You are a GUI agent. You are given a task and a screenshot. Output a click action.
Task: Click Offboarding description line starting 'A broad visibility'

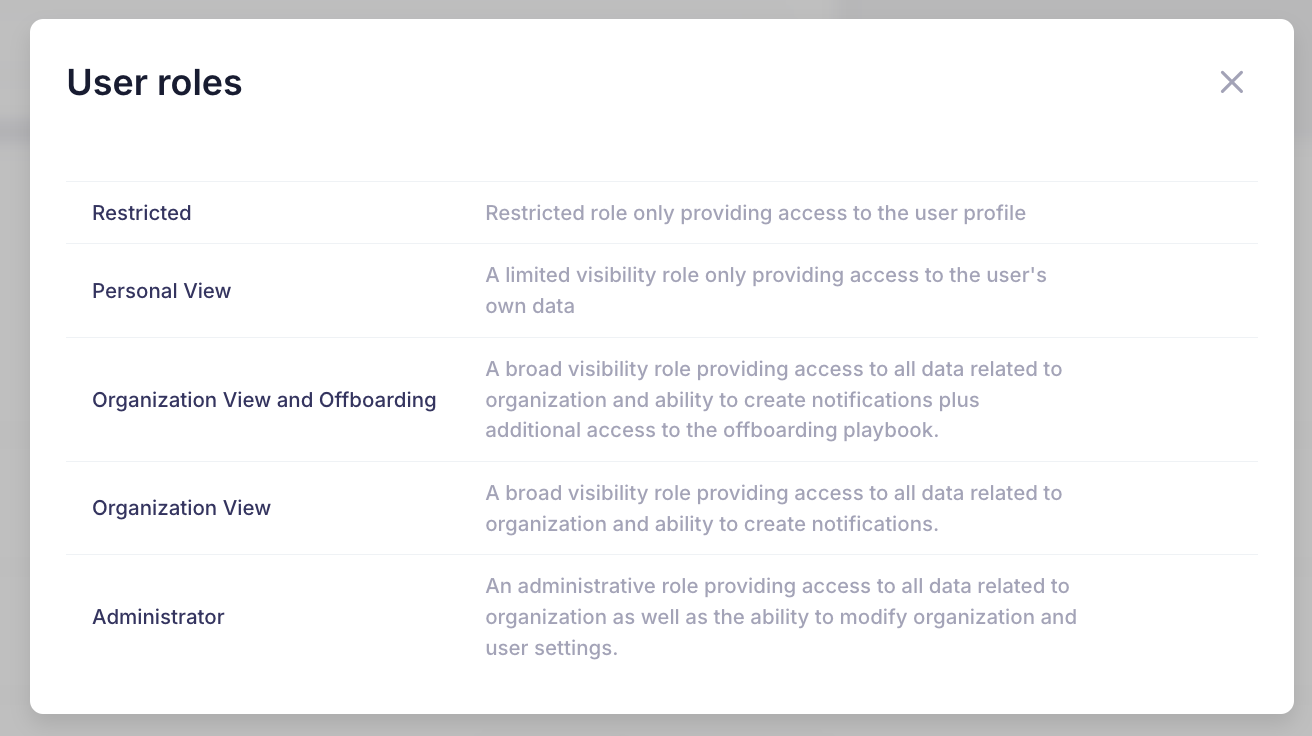773,369
